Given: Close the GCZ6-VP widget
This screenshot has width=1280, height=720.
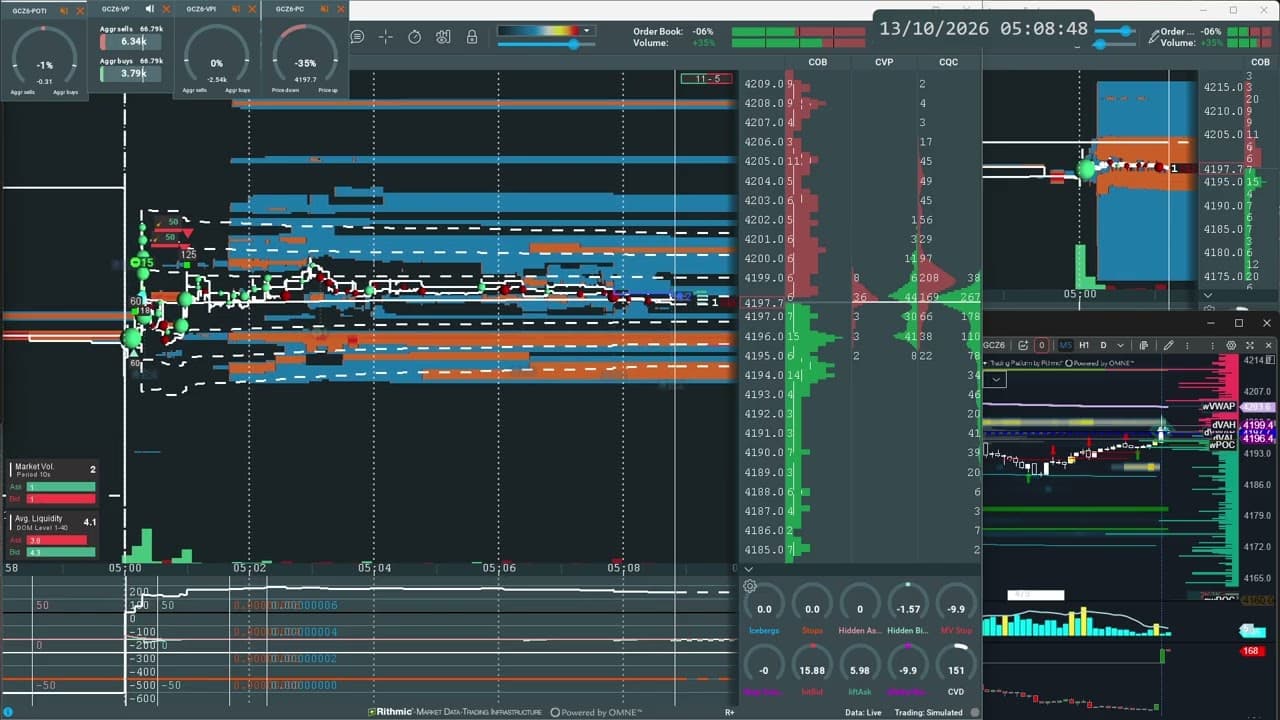Looking at the screenshot, I should click(x=166, y=10).
